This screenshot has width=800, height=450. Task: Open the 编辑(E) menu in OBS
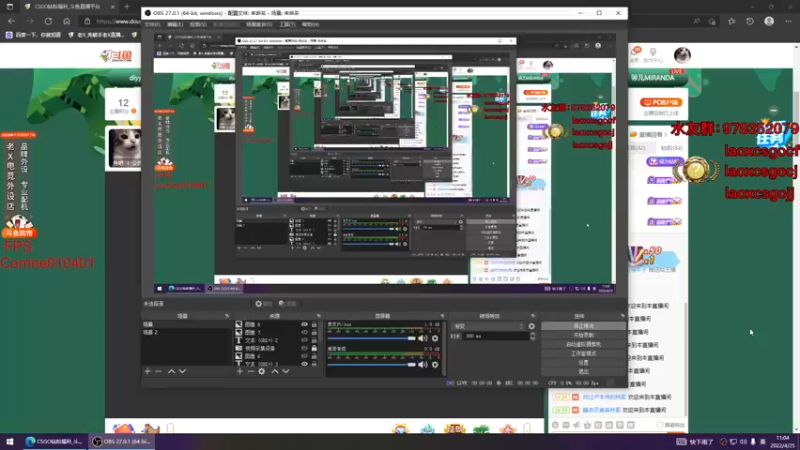175,24
